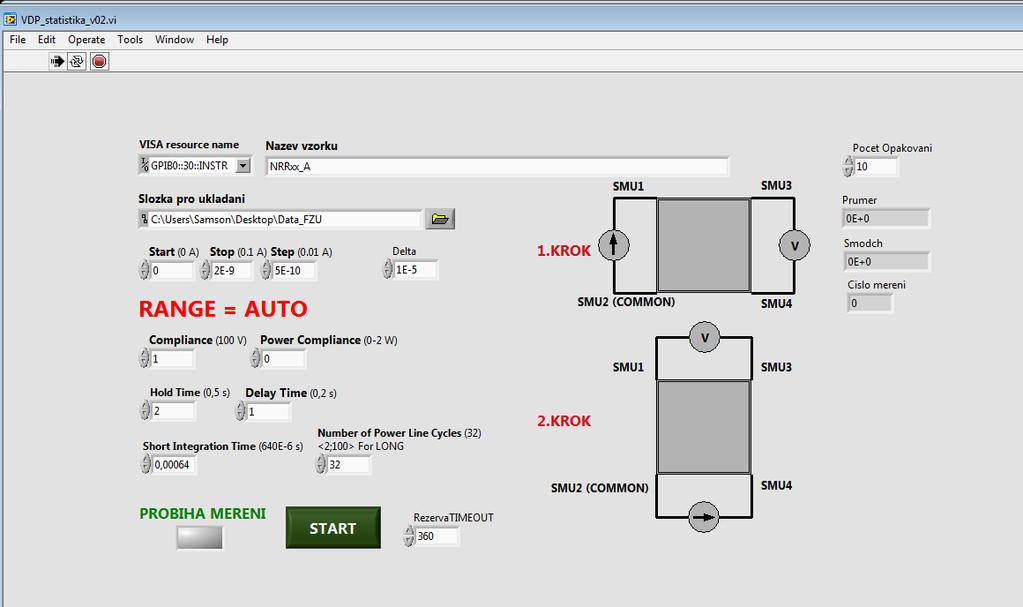1023x607 pixels.
Task: Click the LabVIEW VI icon in title bar
Action: 10,20
